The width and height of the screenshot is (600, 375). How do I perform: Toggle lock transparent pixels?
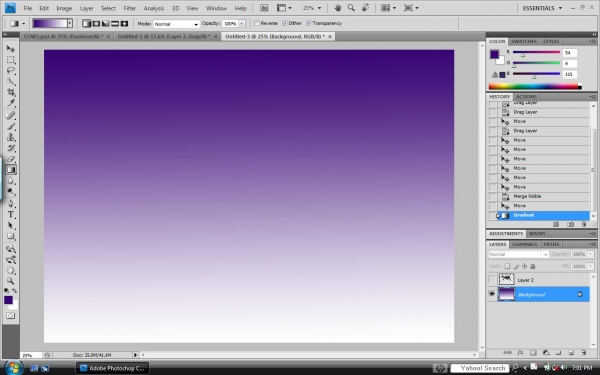[507, 266]
